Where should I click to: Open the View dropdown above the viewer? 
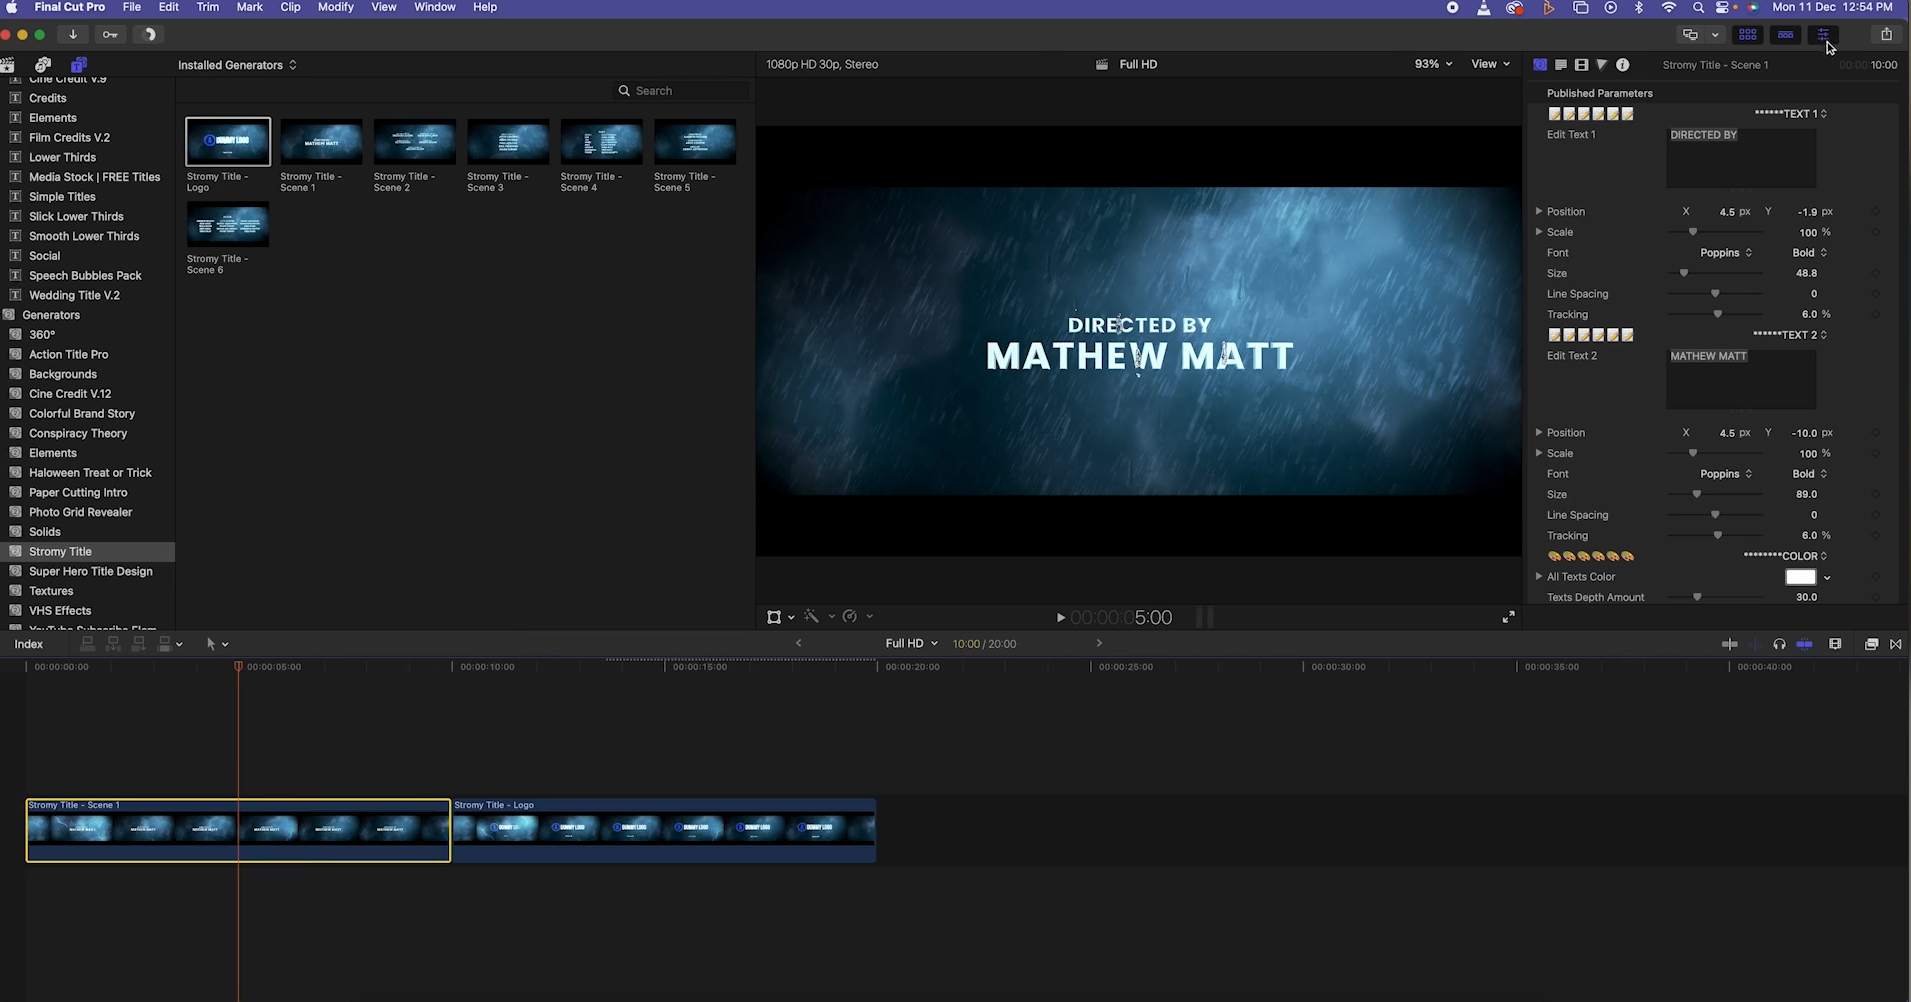click(x=1489, y=64)
